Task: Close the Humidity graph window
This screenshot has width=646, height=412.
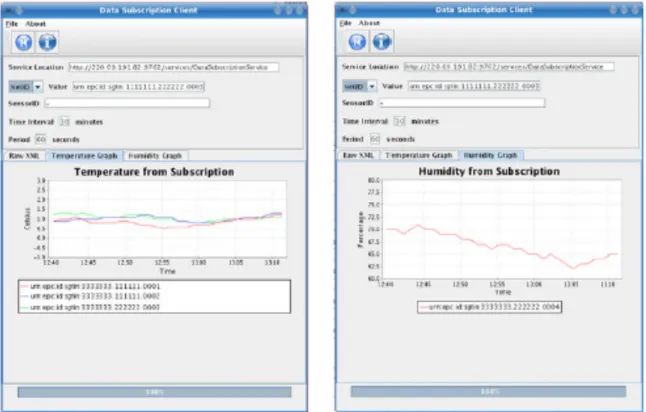Action: pyautogui.click(x=635, y=9)
